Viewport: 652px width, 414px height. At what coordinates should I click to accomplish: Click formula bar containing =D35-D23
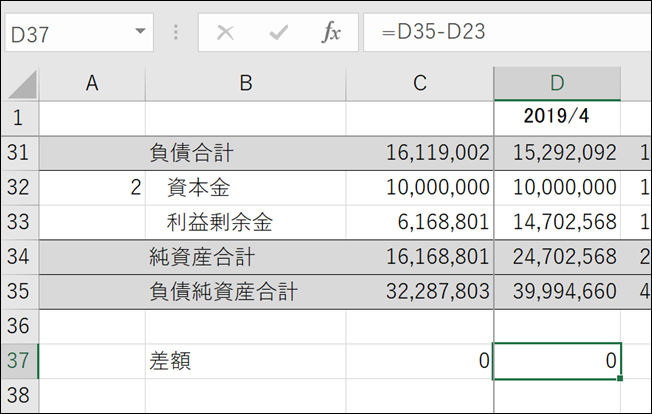pos(507,32)
